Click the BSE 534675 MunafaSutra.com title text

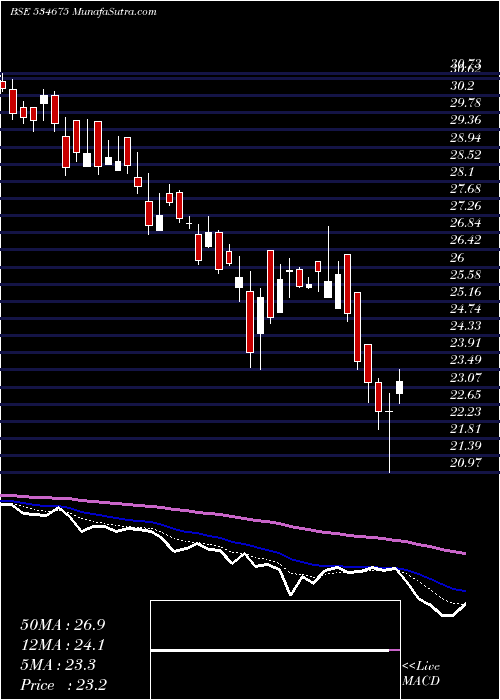click(83, 12)
